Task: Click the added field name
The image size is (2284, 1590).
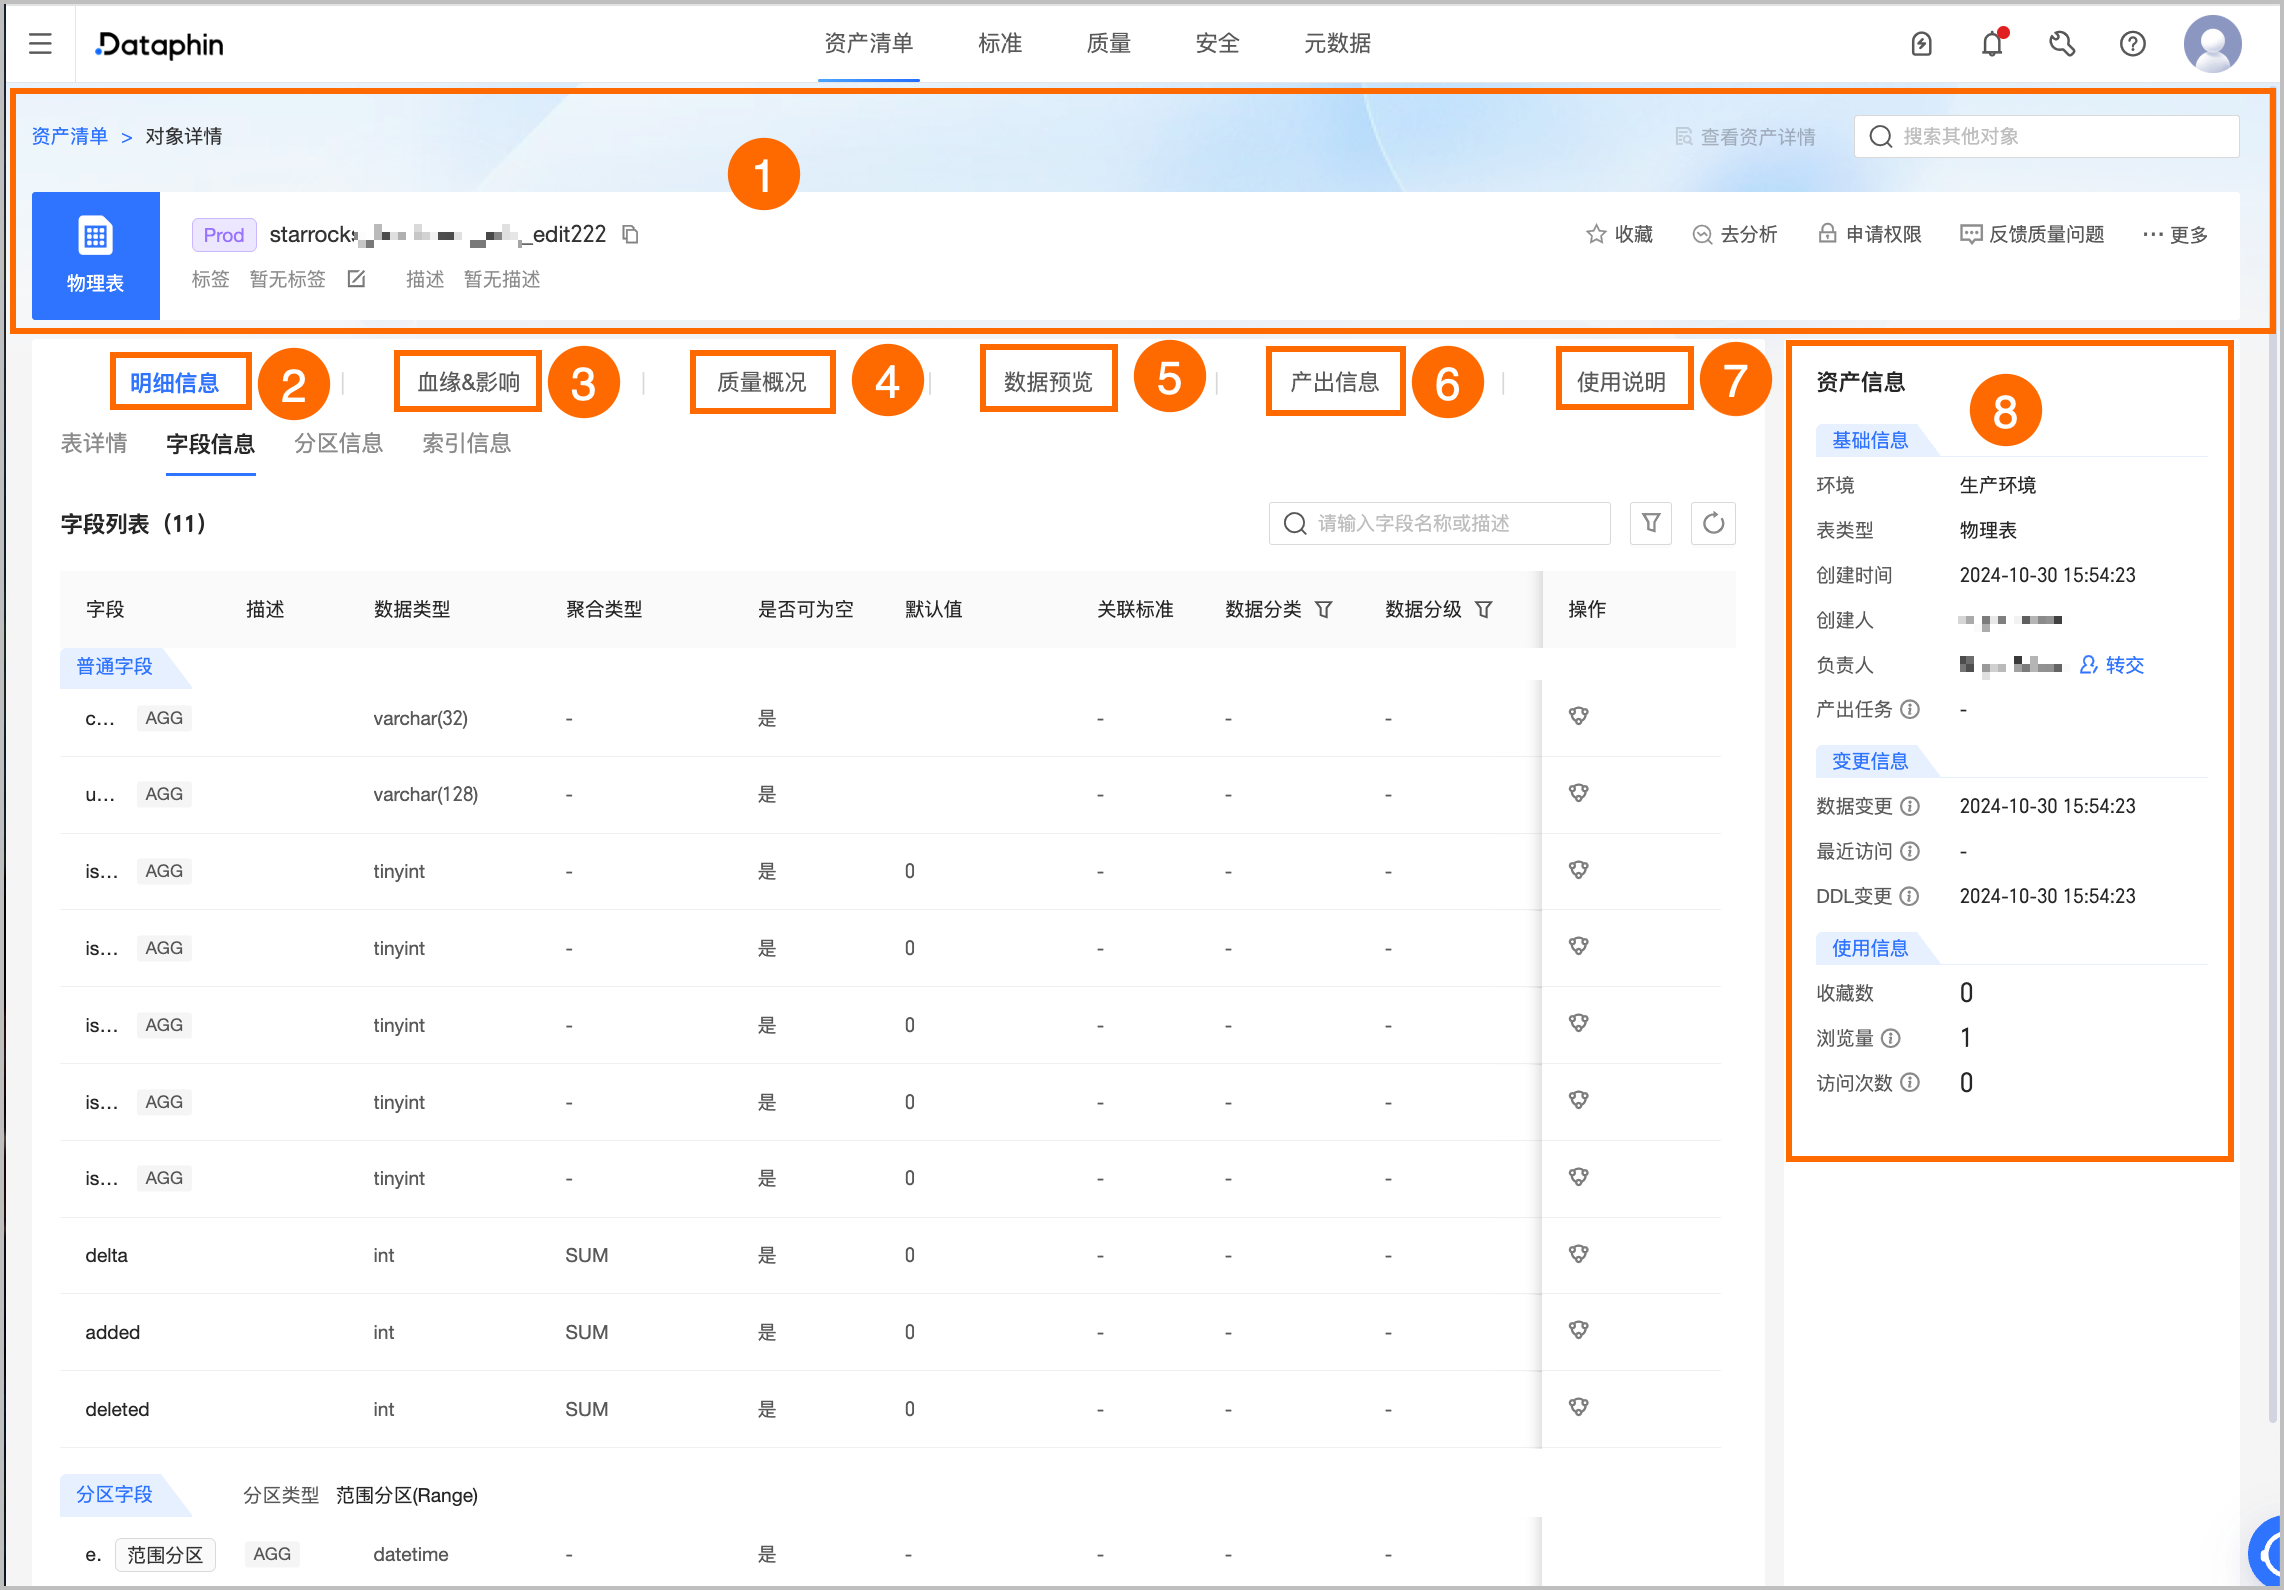Action: (112, 1332)
